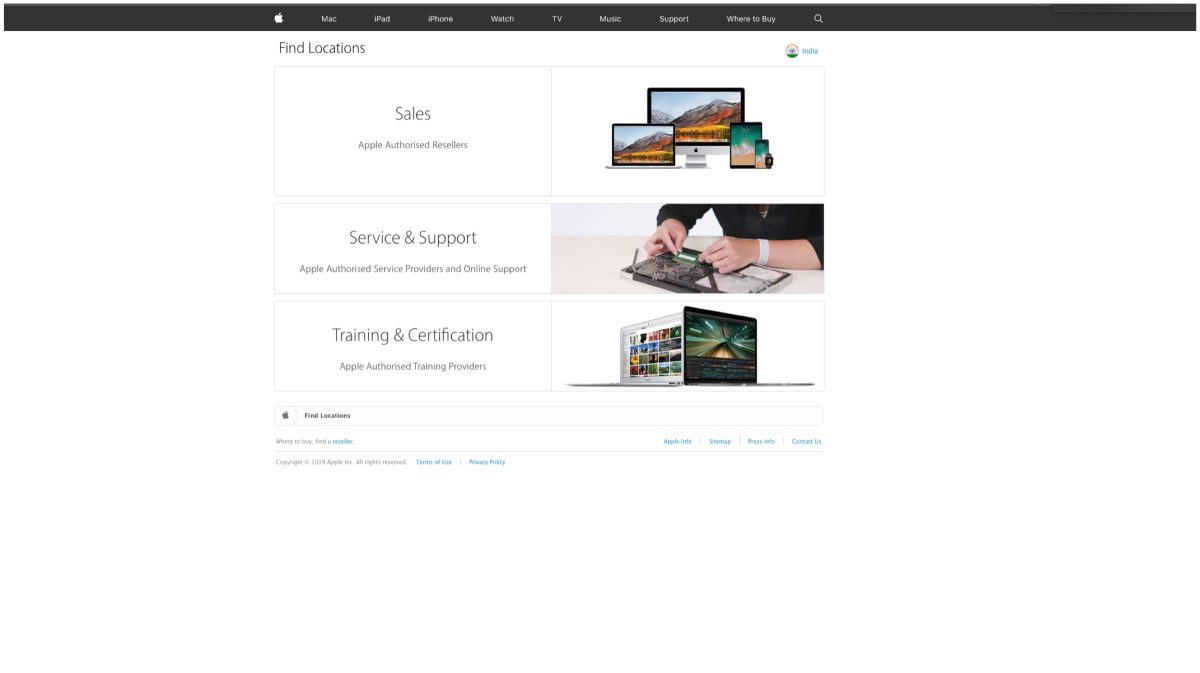Viewport: 1200px width, 673px height.
Task: Open Service & Support heading
Action: (413, 238)
